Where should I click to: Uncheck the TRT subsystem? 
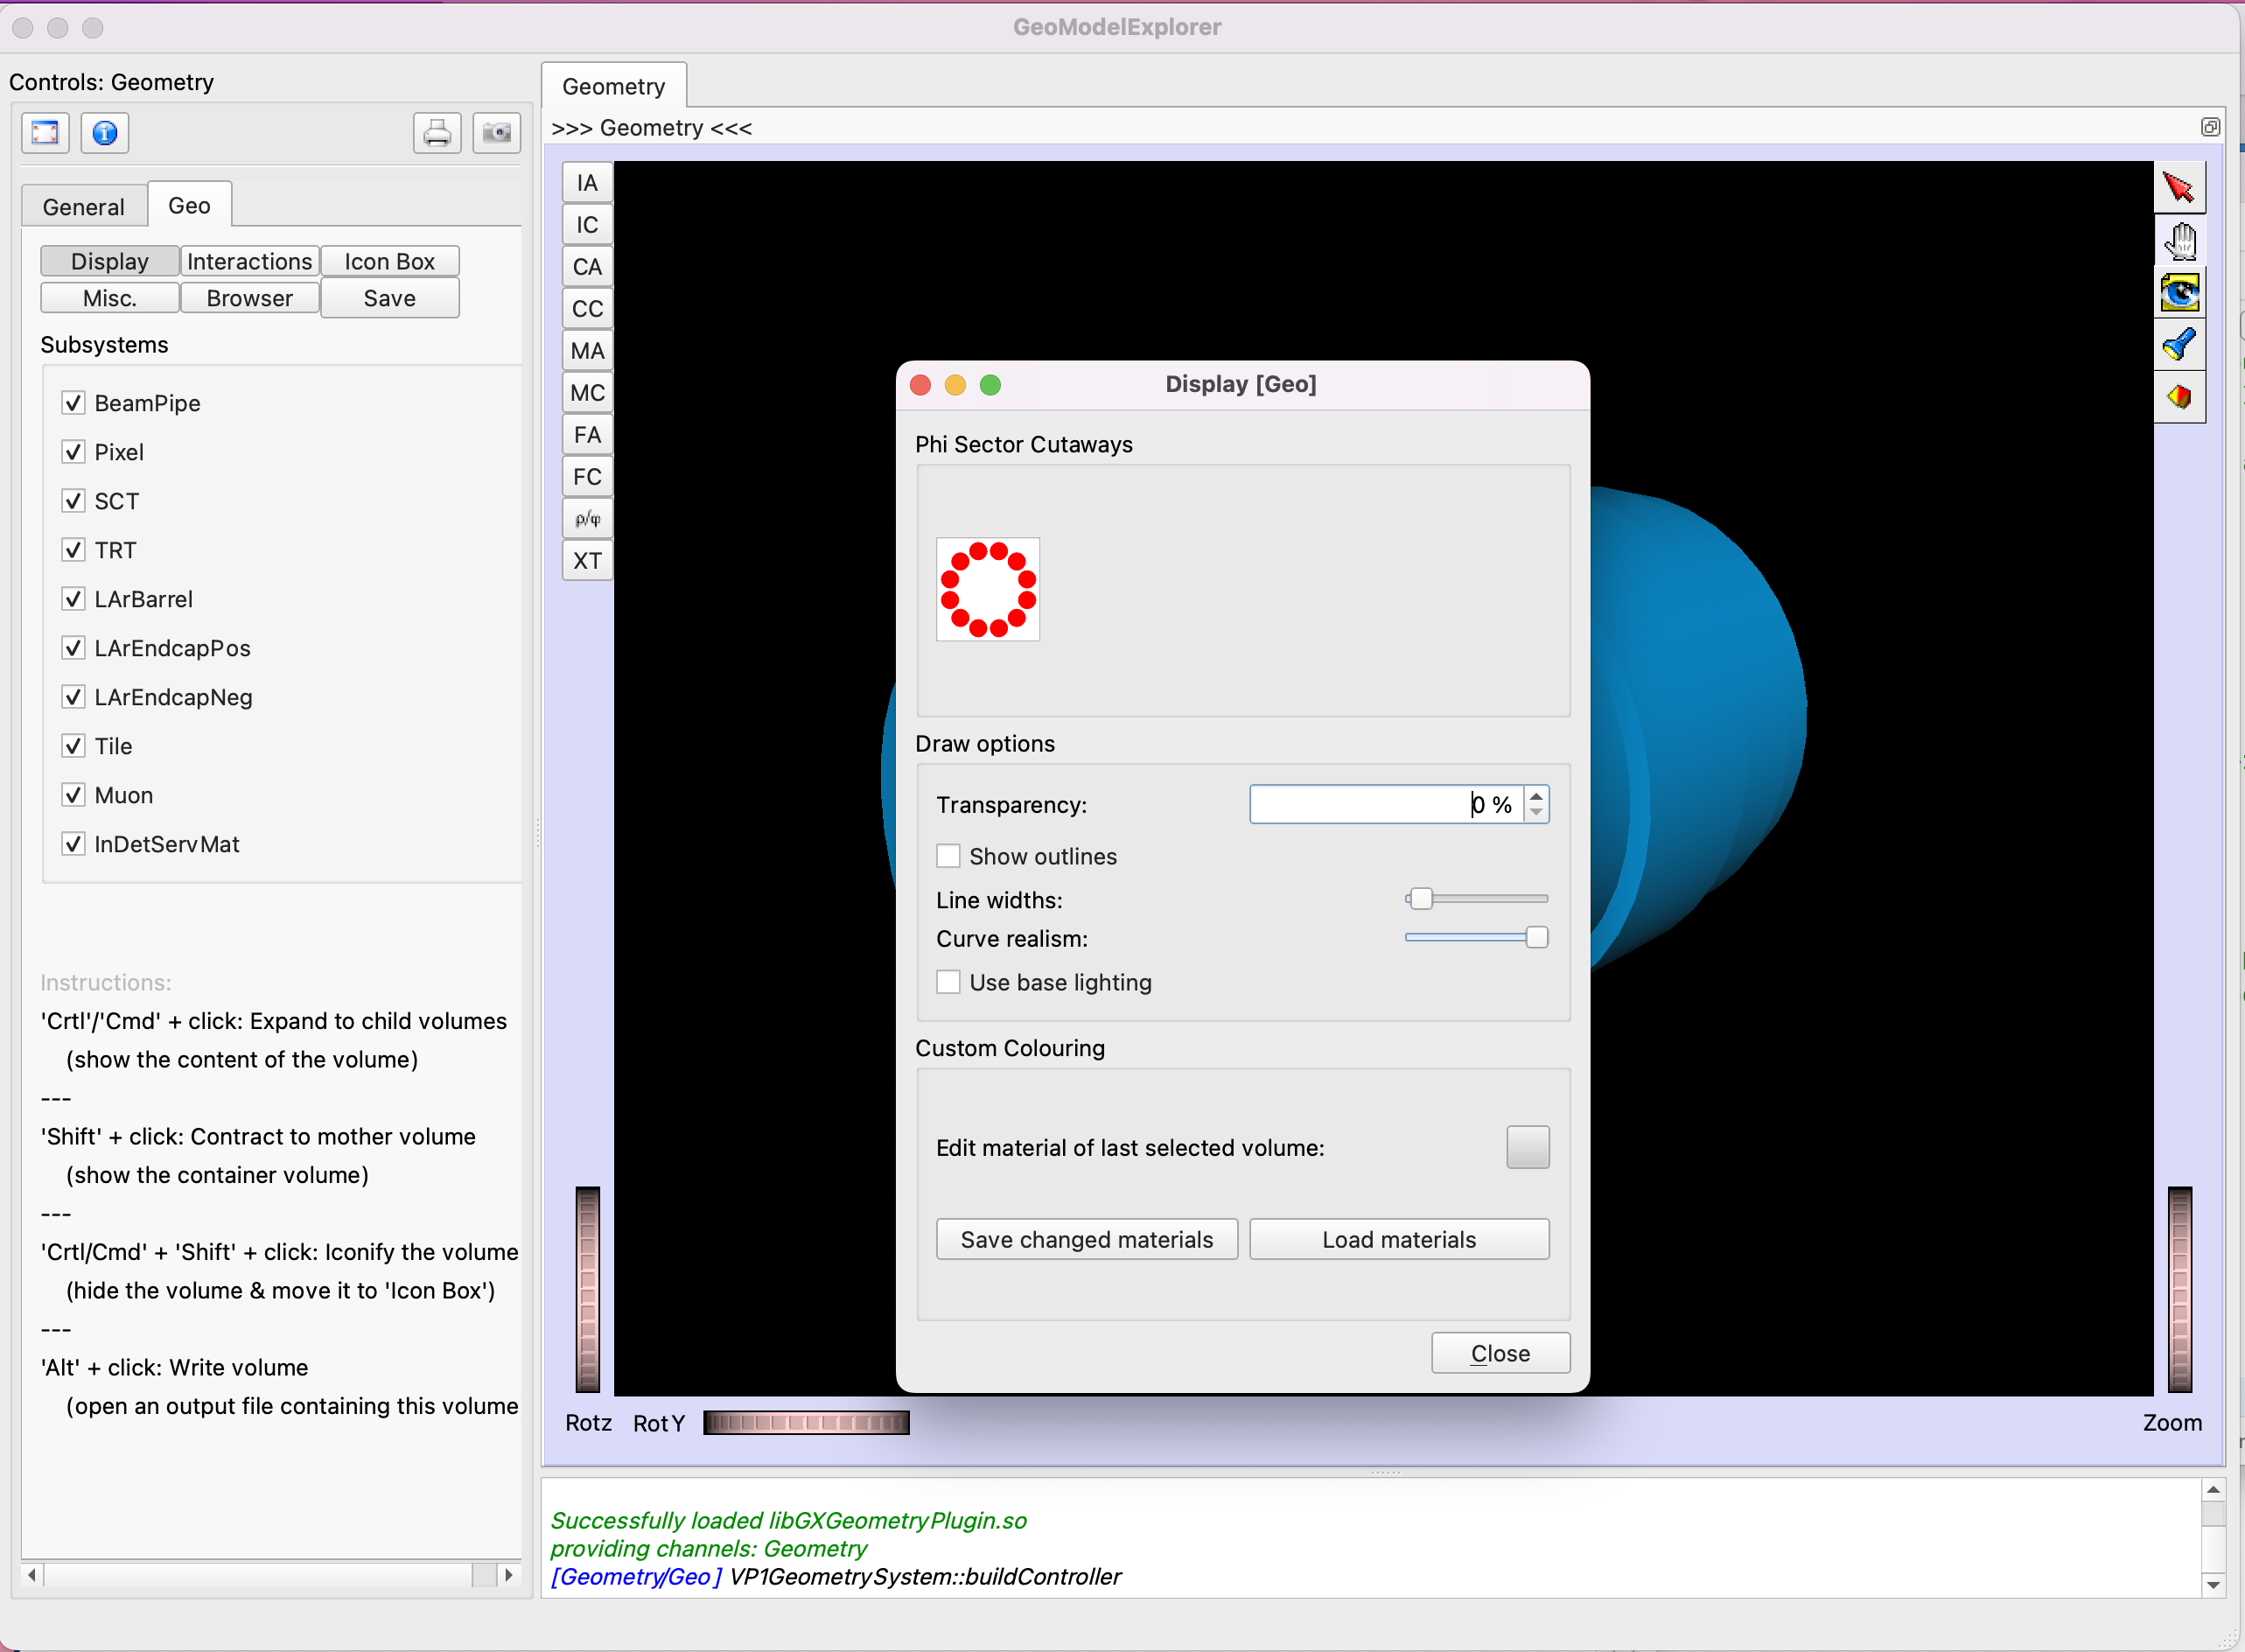tap(73, 550)
